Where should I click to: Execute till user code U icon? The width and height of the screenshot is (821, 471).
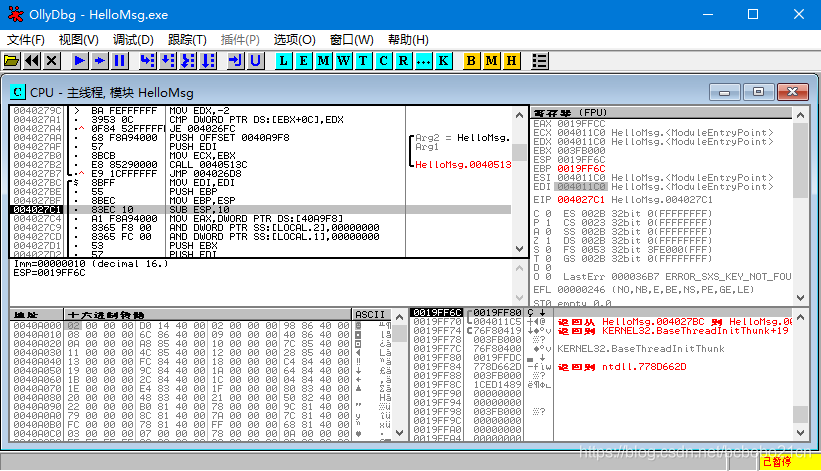pos(256,61)
